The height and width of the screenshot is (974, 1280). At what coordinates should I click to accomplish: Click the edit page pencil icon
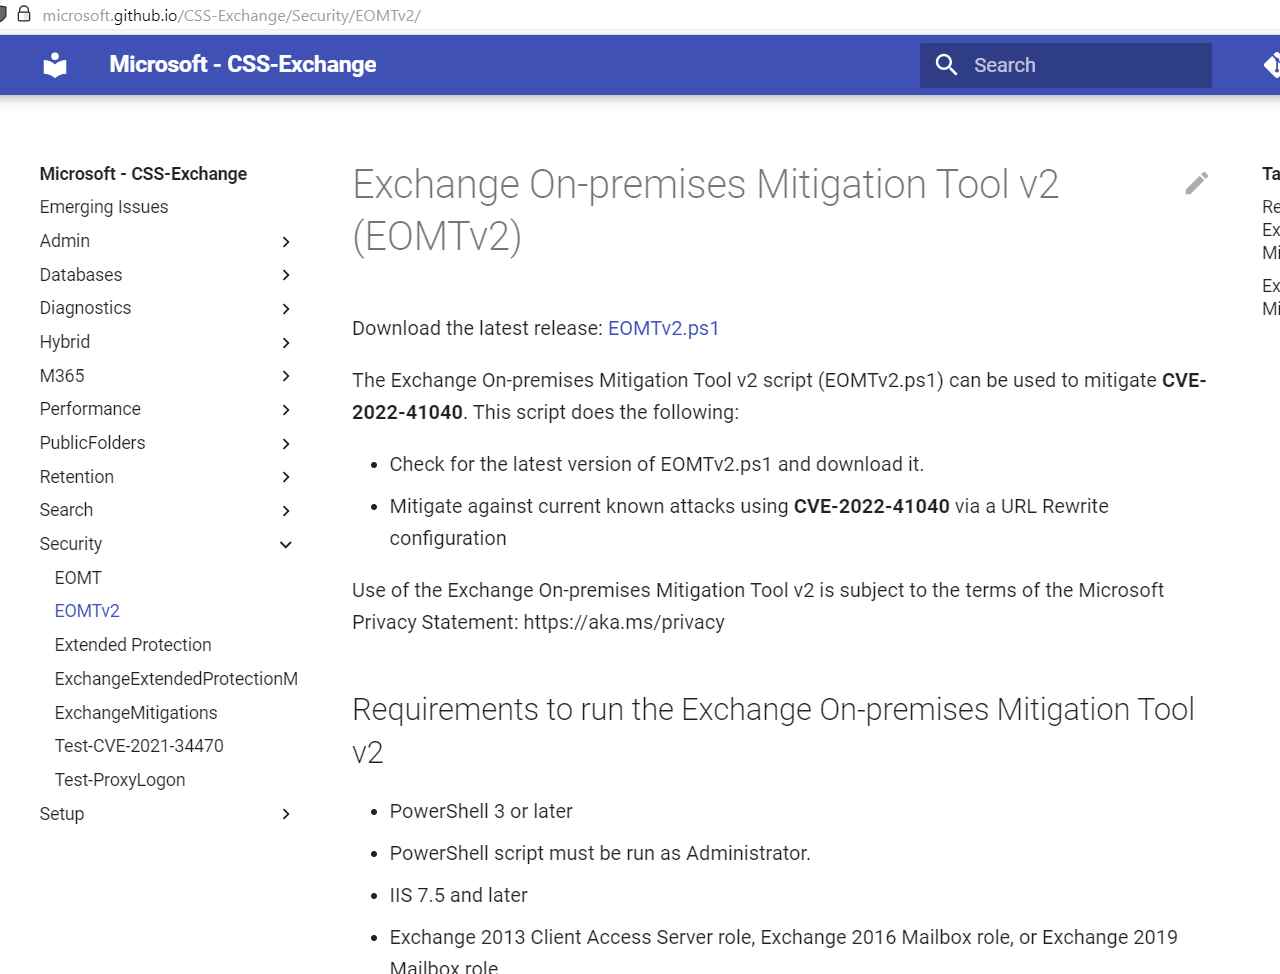point(1196,183)
